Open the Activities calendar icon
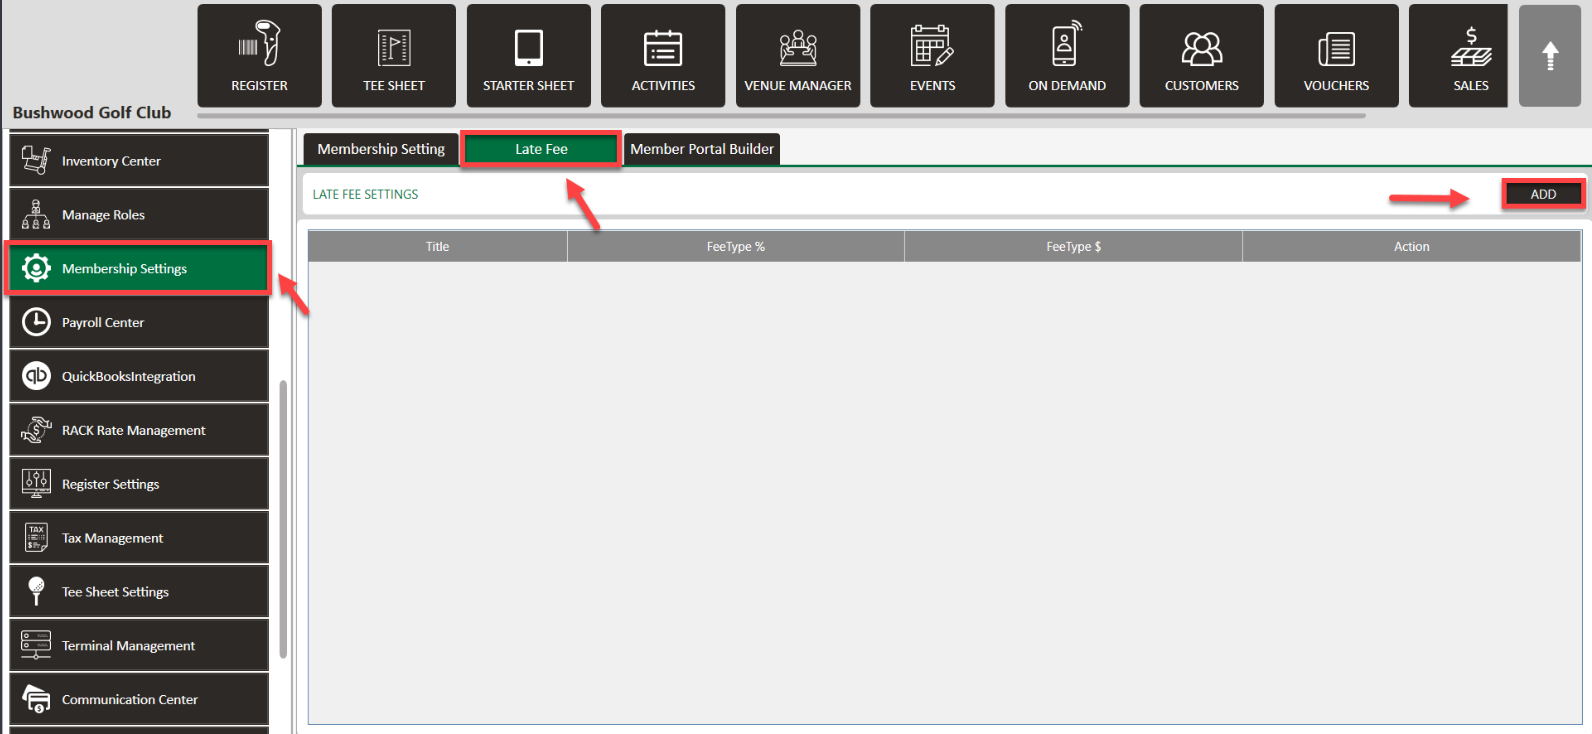 pyautogui.click(x=663, y=47)
